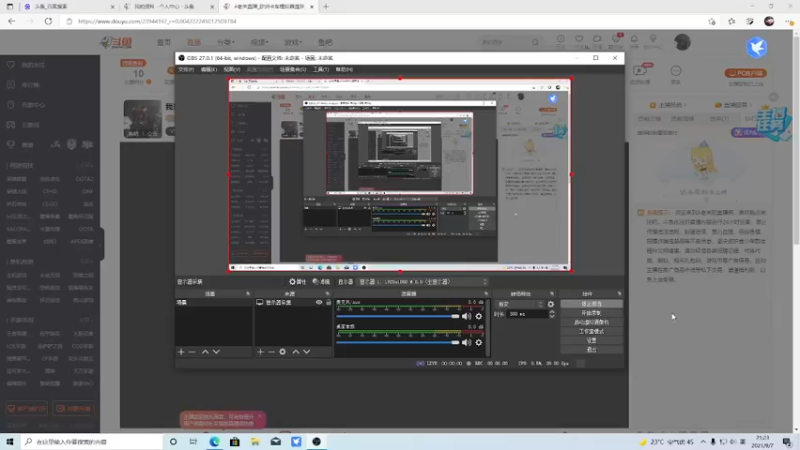Screen dimensions: 800x450
Task: Click desktop audio volume slider in mixer
Action: point(398,342)
